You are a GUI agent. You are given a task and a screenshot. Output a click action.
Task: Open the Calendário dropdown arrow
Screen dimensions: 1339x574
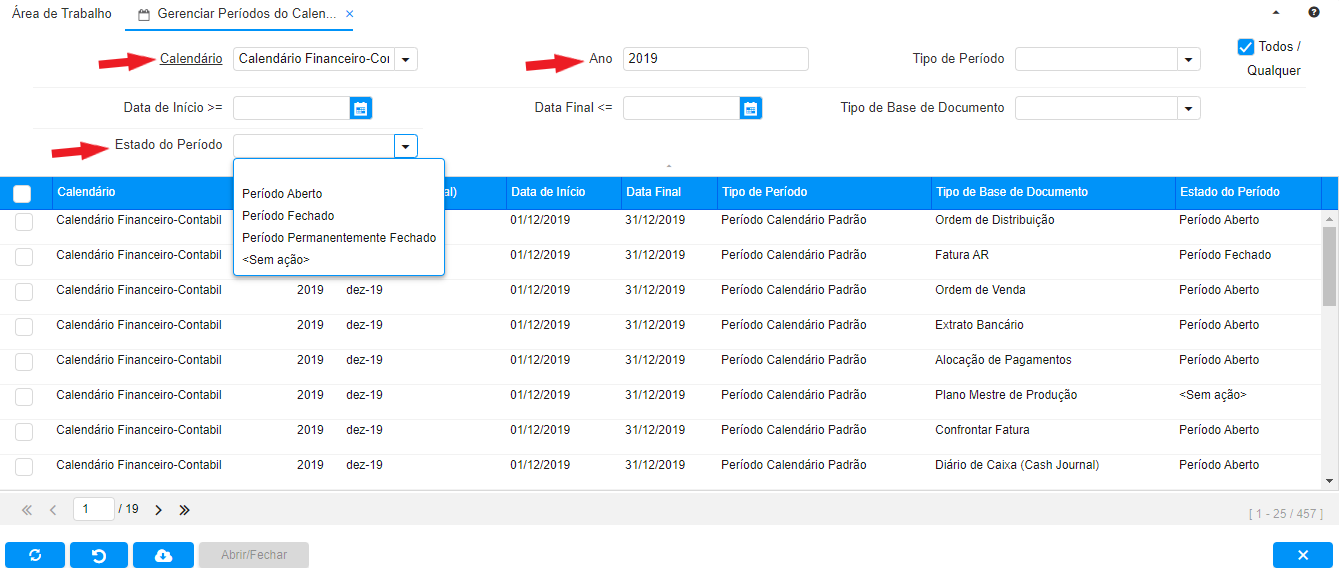(x=406, y=60)
